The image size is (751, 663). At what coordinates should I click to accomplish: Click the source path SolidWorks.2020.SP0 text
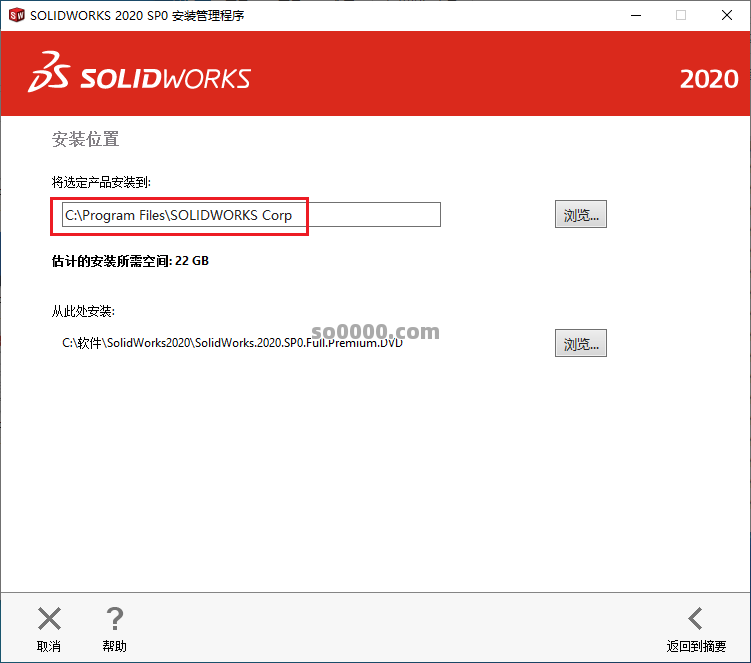coord(232,343)
